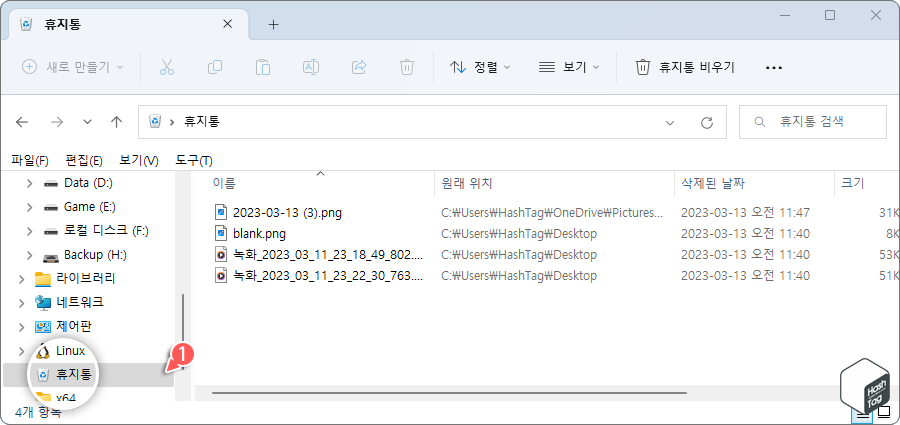Image resolution: width=900 pixels, height=425 pixels.
Task: Click the Rename icon in toolbar
Action: point(311,67)
